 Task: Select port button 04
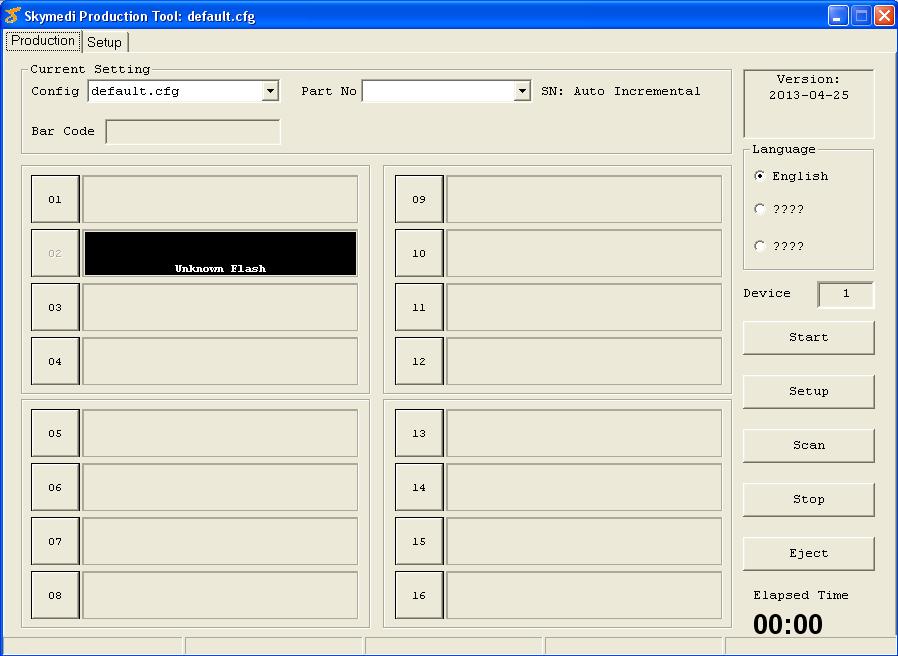tap(55, 361)
